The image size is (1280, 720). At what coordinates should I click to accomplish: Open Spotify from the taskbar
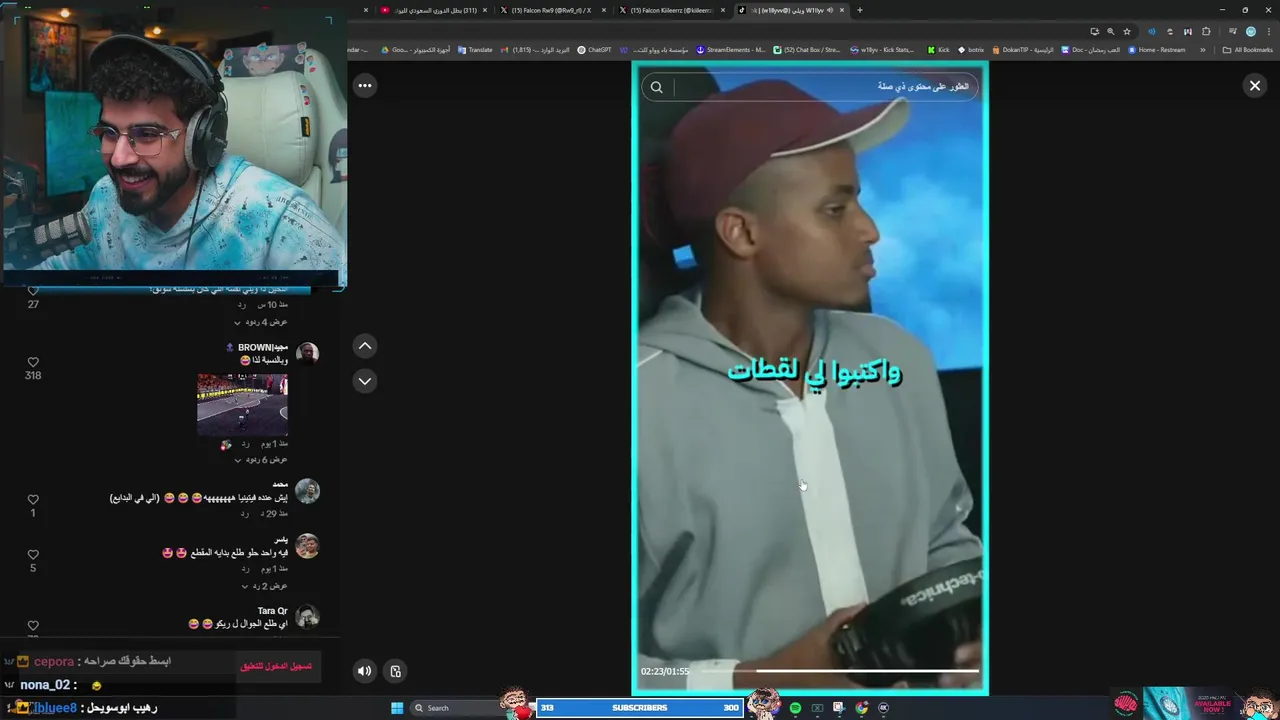[x=795, y=708]
